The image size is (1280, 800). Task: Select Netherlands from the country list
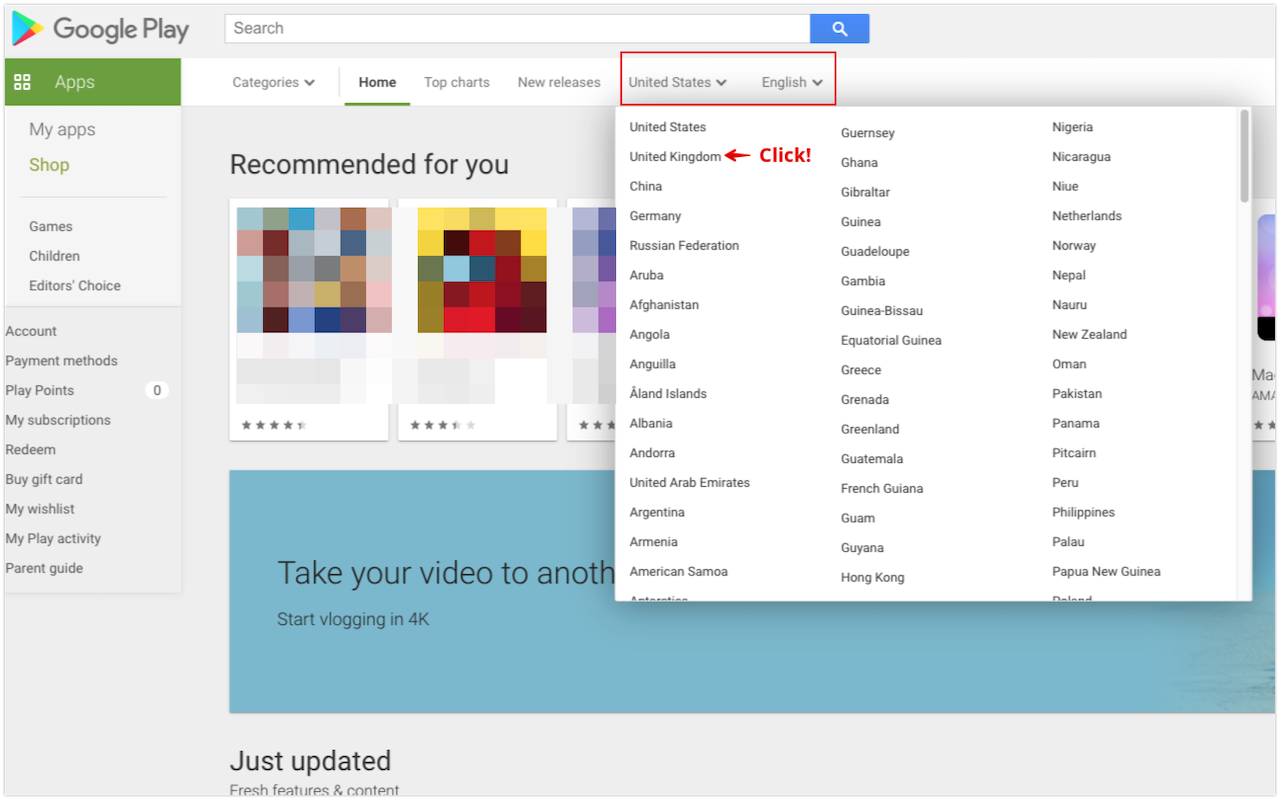click(1086, 216)
